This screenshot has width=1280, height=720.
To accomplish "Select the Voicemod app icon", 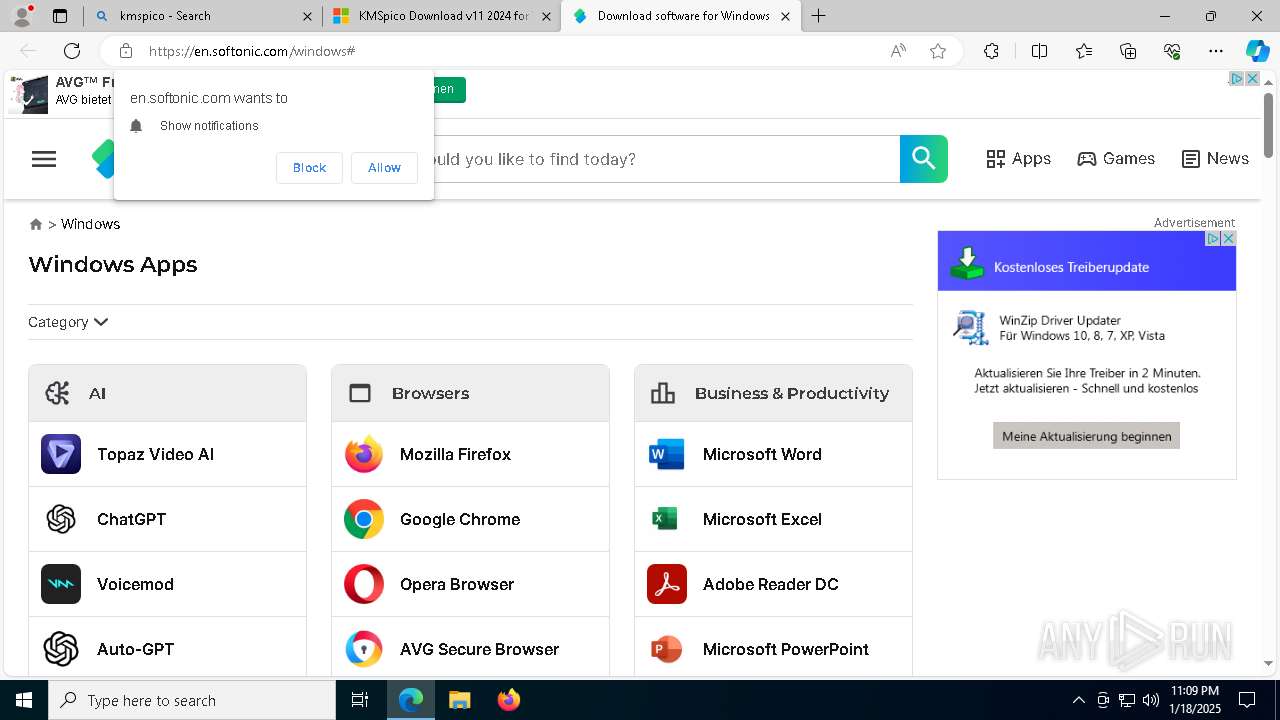I will 61,584.
